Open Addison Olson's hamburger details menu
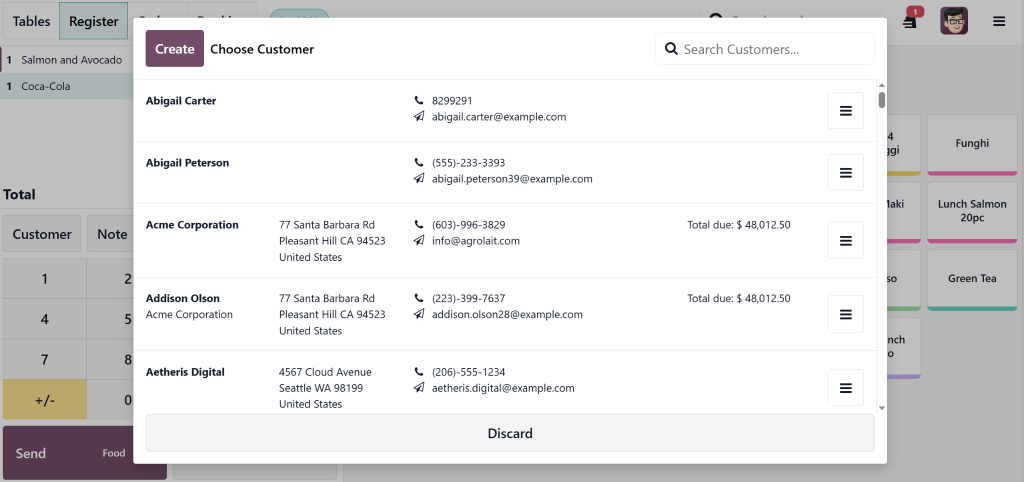Viewport: 1024px width, 482px height. (x=845, y=314)
